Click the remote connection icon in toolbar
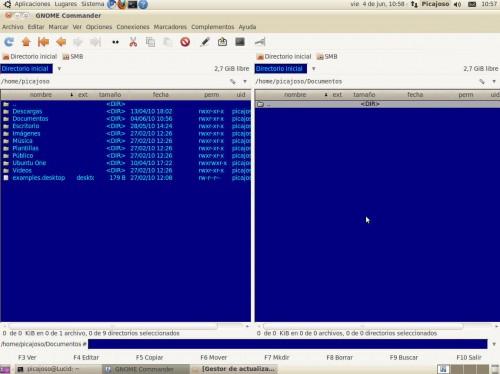Viewport: 500px width, 374px height. (x=260, y=42)
